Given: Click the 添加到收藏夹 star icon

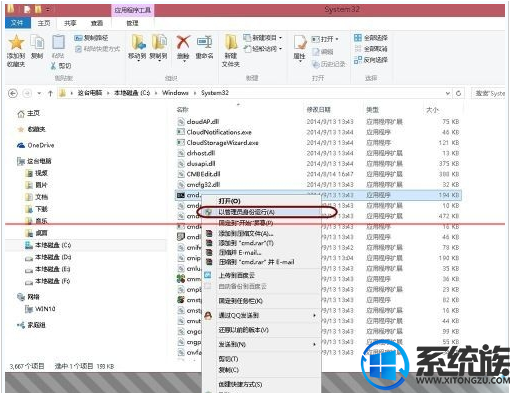Looking at the screenshot, I should 16,42.
